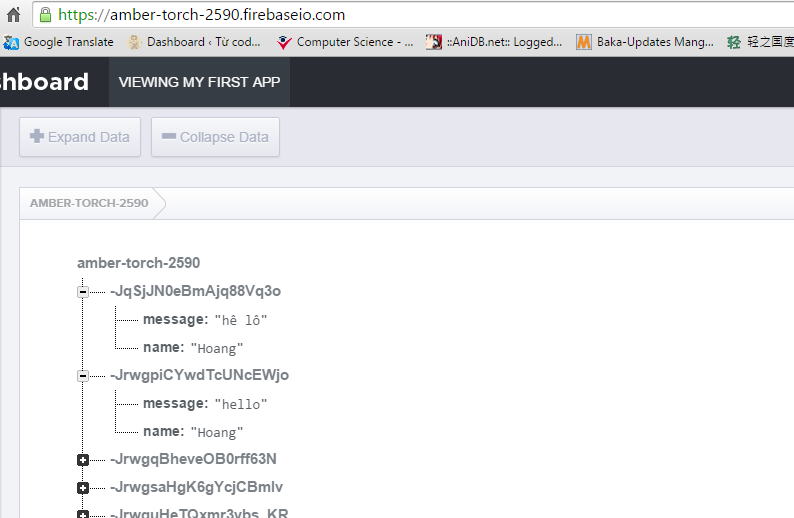Click the Collapse Data button

(215, 137)
